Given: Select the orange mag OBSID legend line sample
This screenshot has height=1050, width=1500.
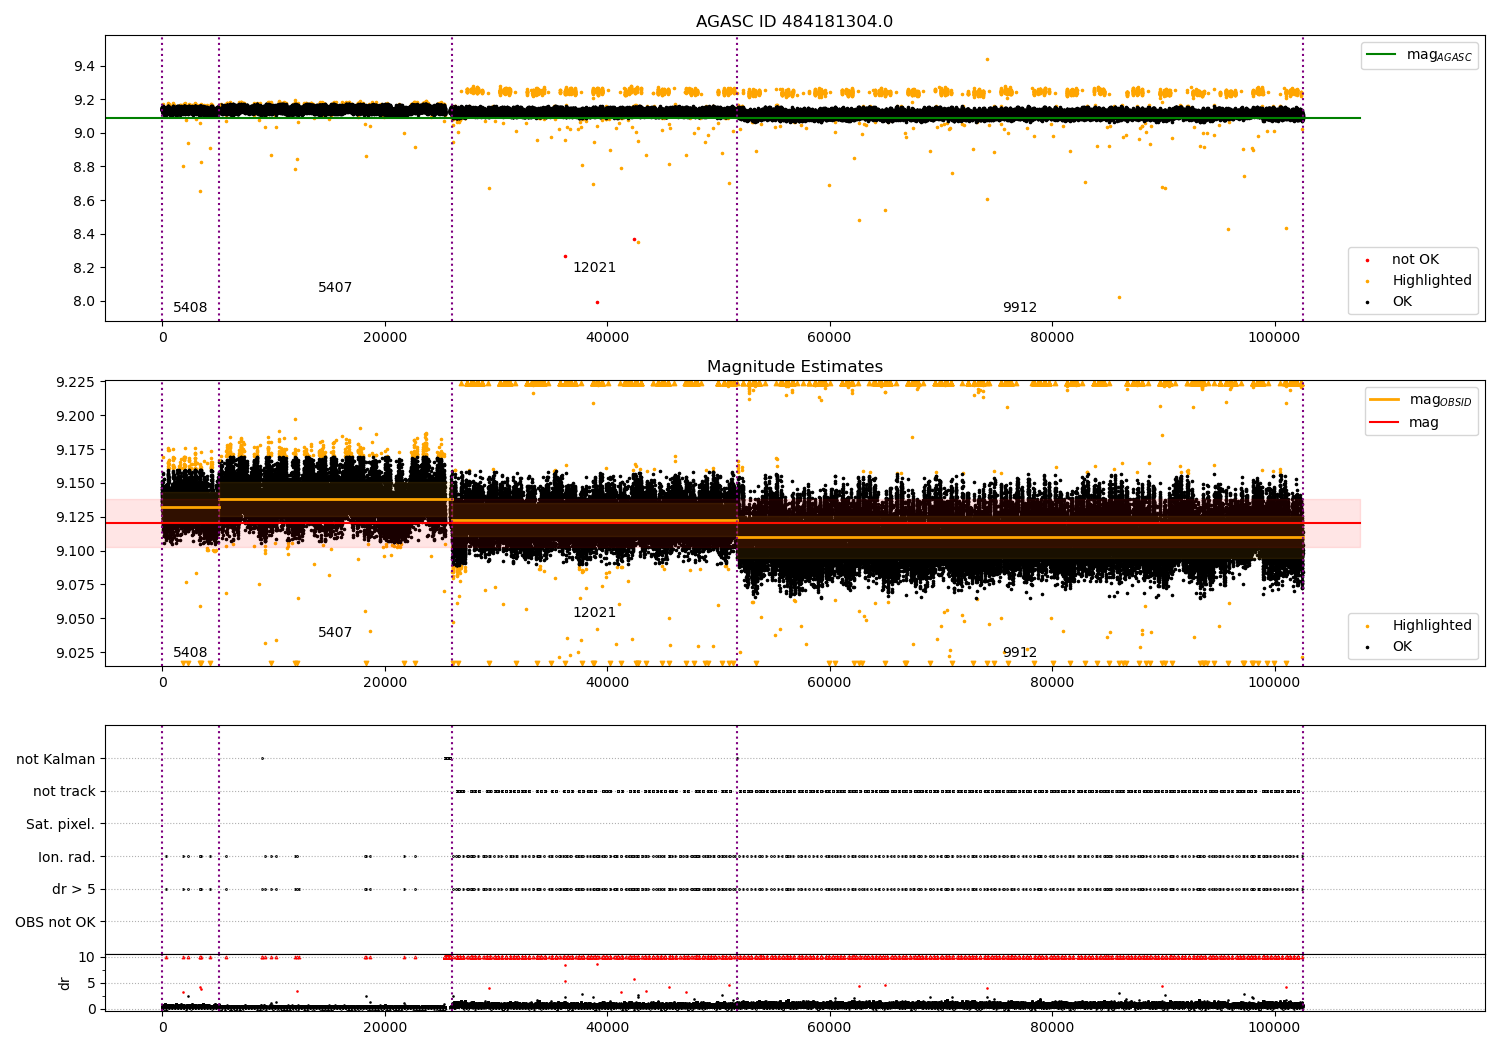Looking at the screenshot, I should pos(1386,400).
